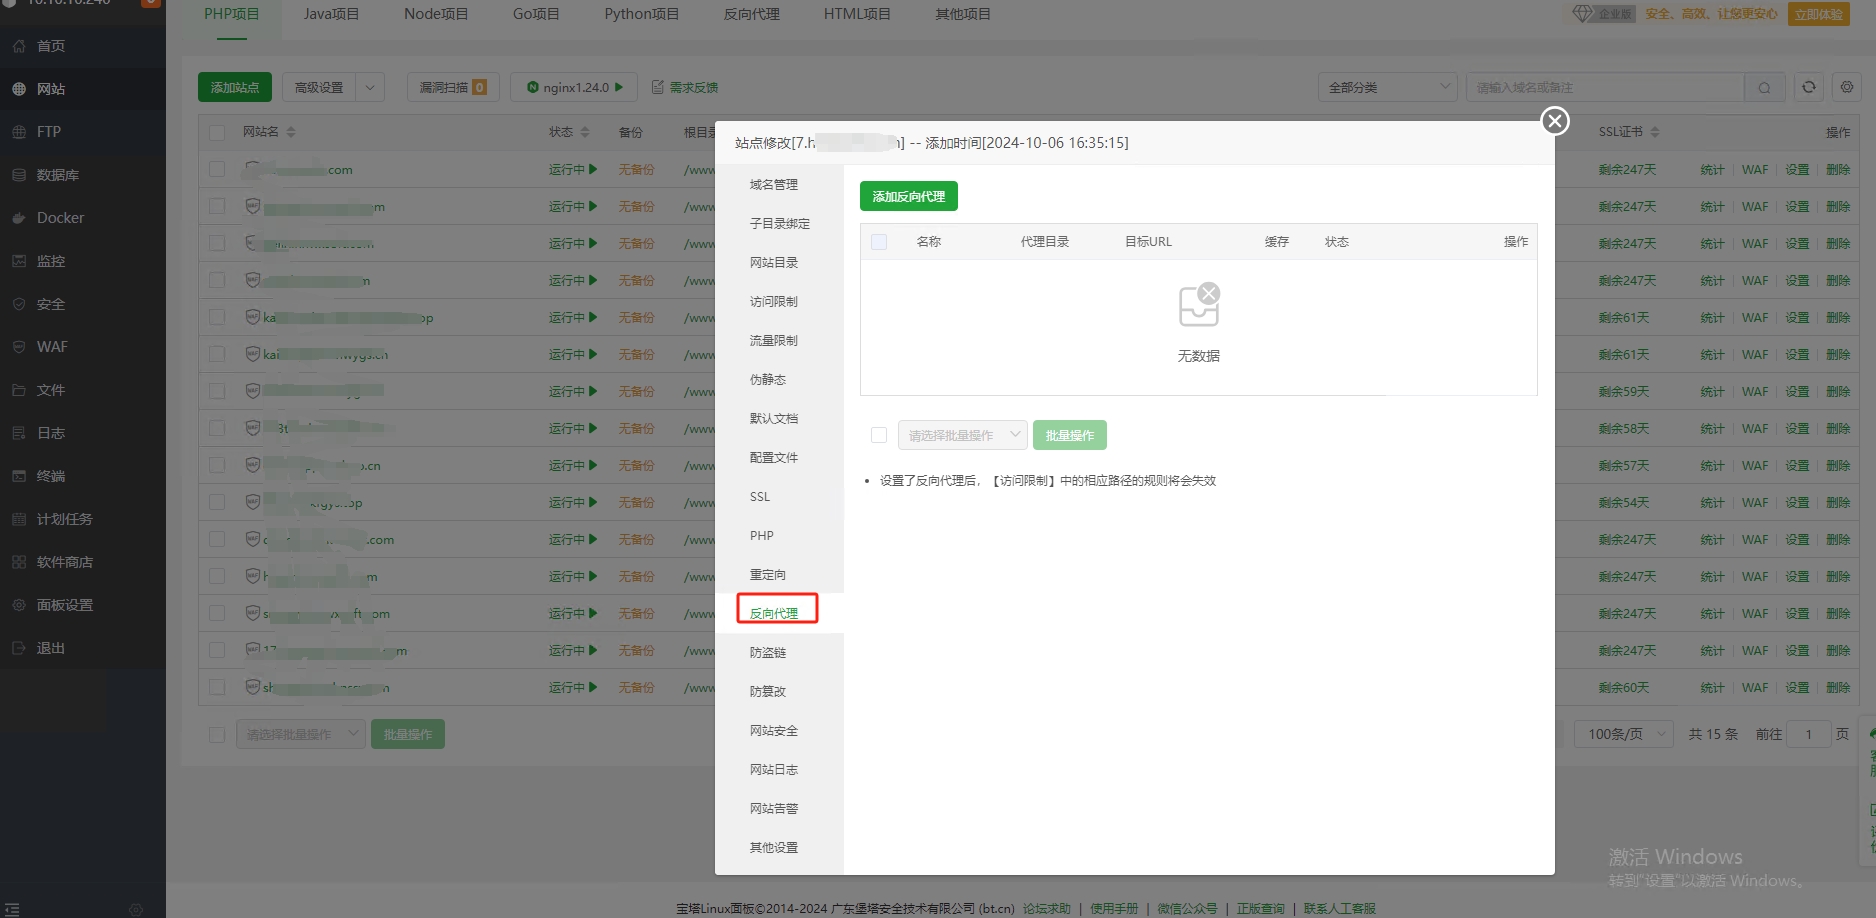This screenshot has height=918, width=1876.
Task: Click the 网站 globe icon in sidebar
Action: click(x=19, y=89)
